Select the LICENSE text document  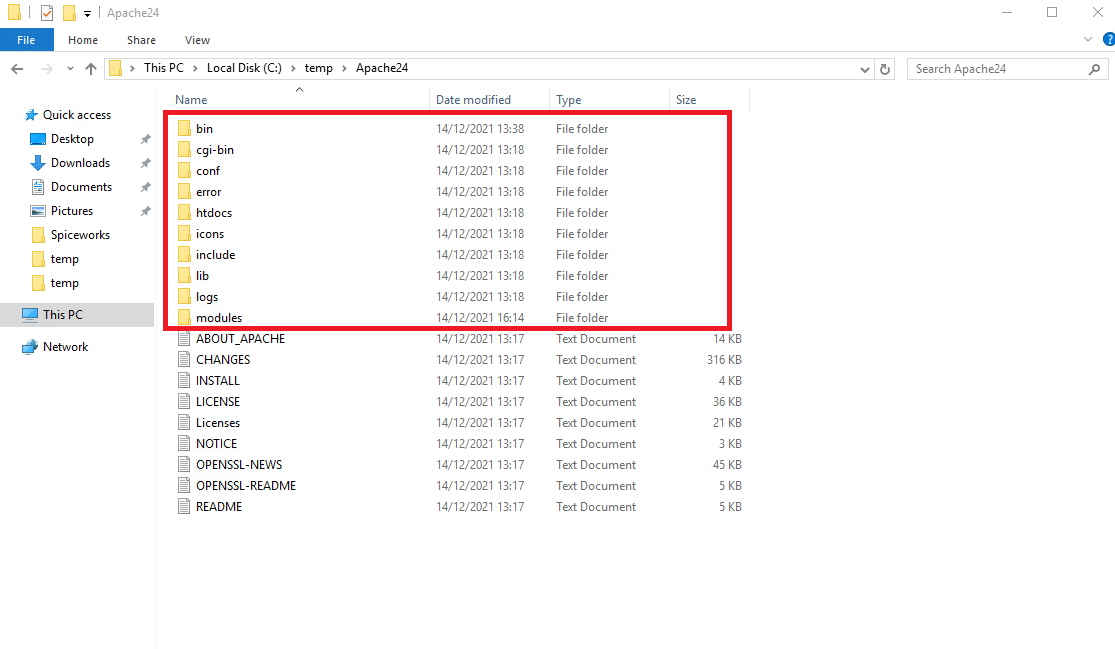[218, 402]
